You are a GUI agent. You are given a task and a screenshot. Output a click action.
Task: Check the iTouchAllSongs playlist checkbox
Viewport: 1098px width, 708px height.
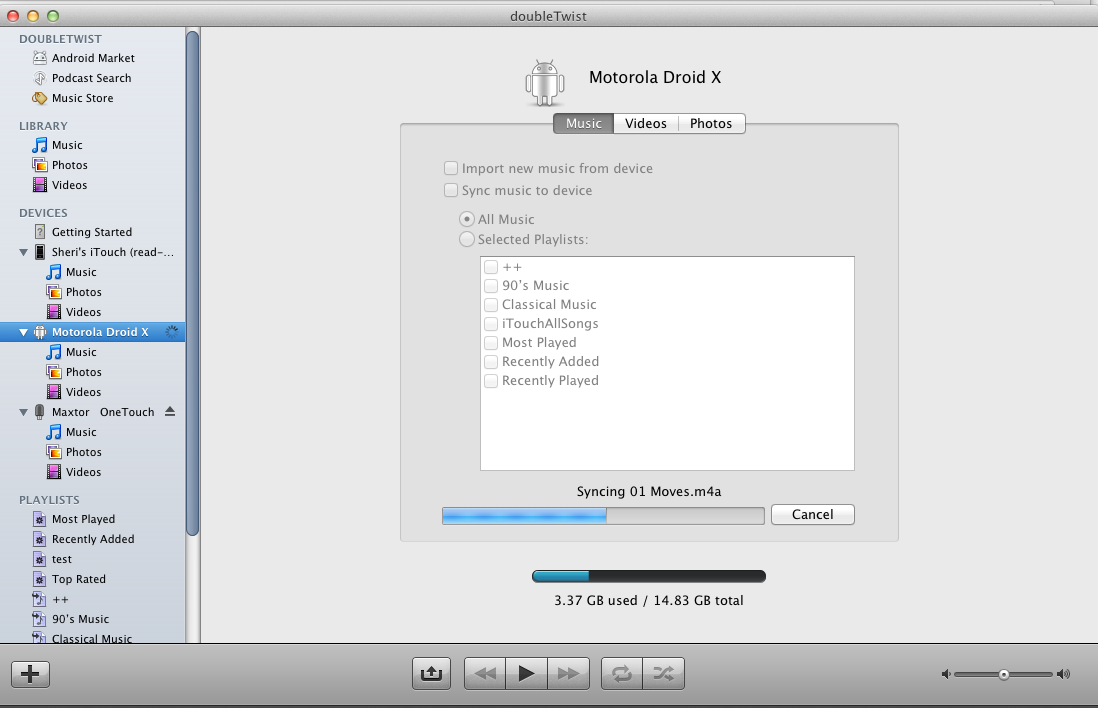491,324
